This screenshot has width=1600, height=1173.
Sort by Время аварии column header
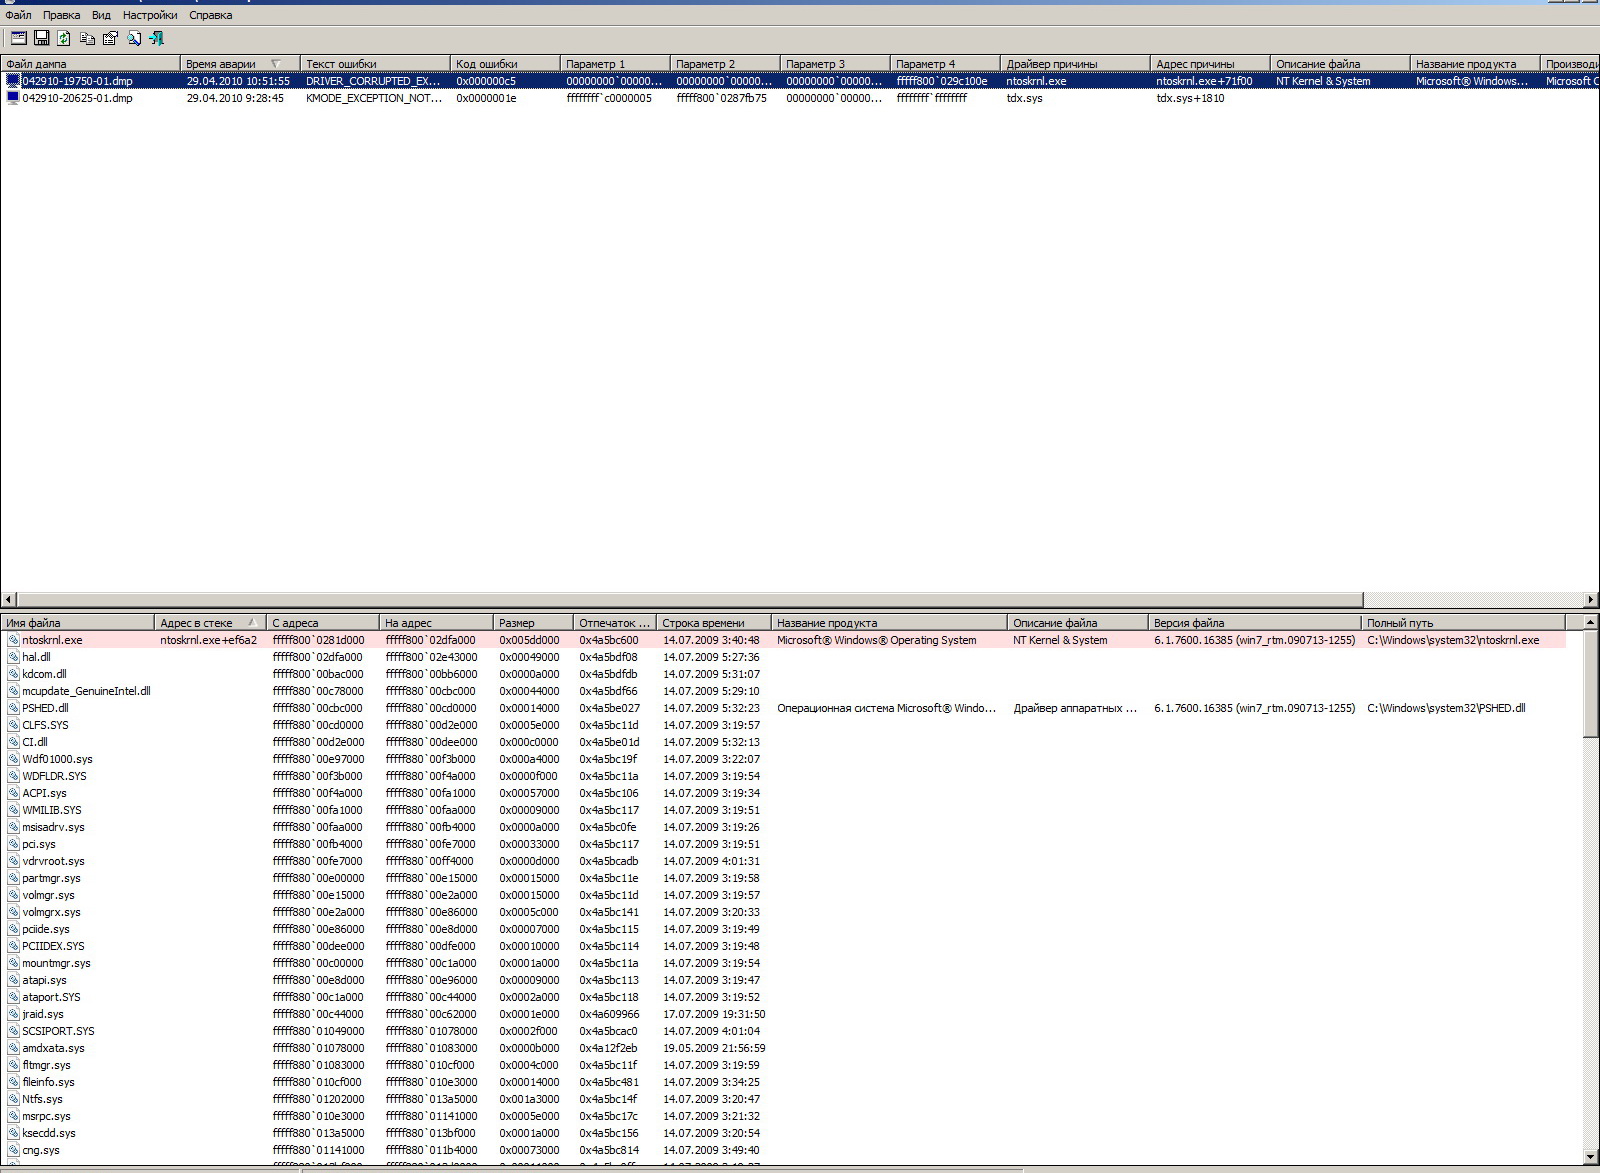(222, 64)
